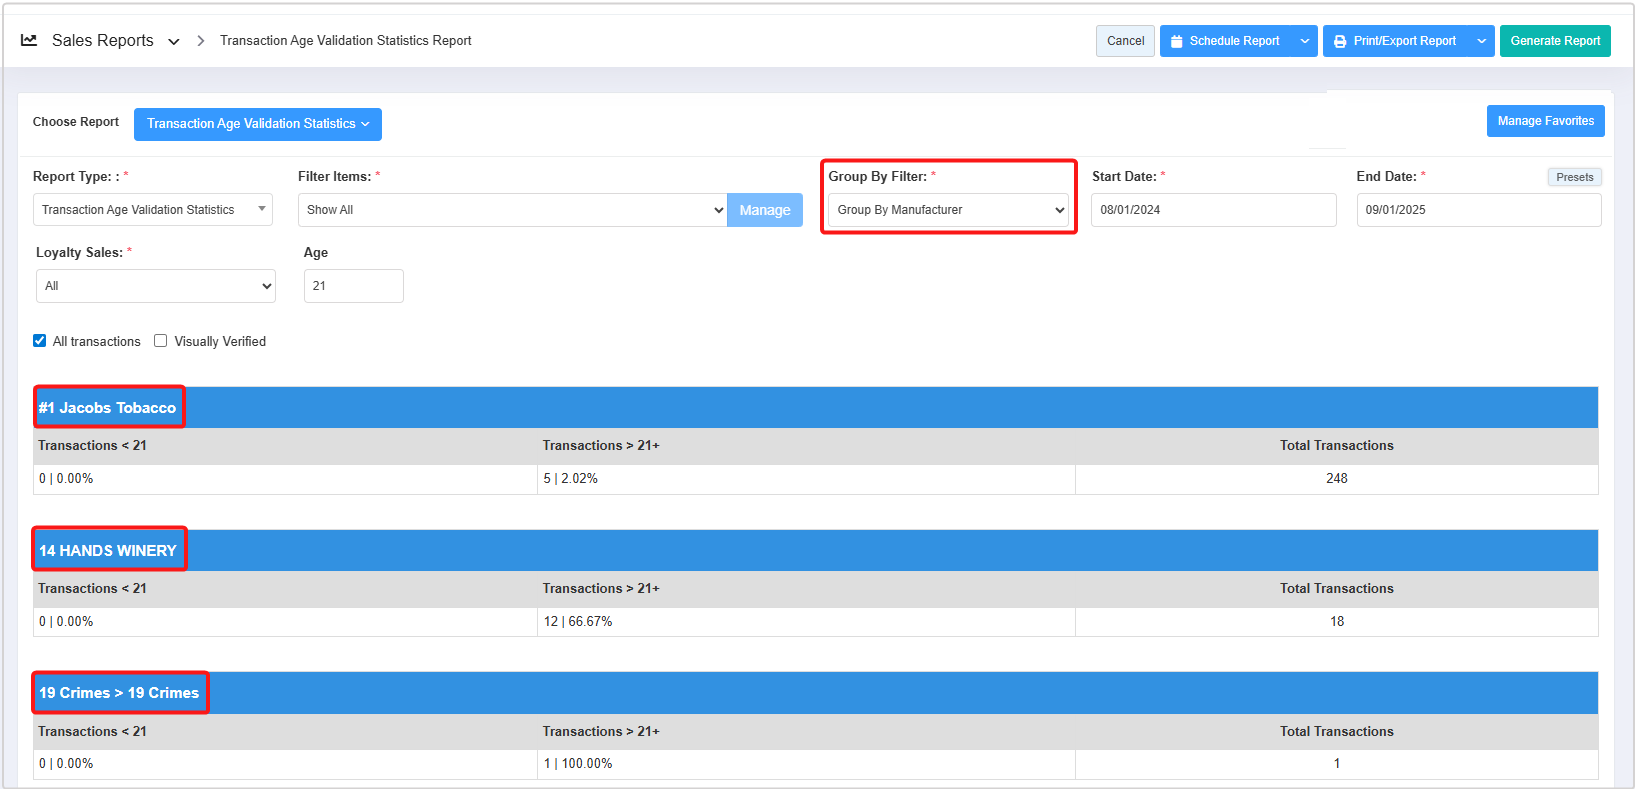Open the Loyalty Sales dropdown

click(155, 286)
